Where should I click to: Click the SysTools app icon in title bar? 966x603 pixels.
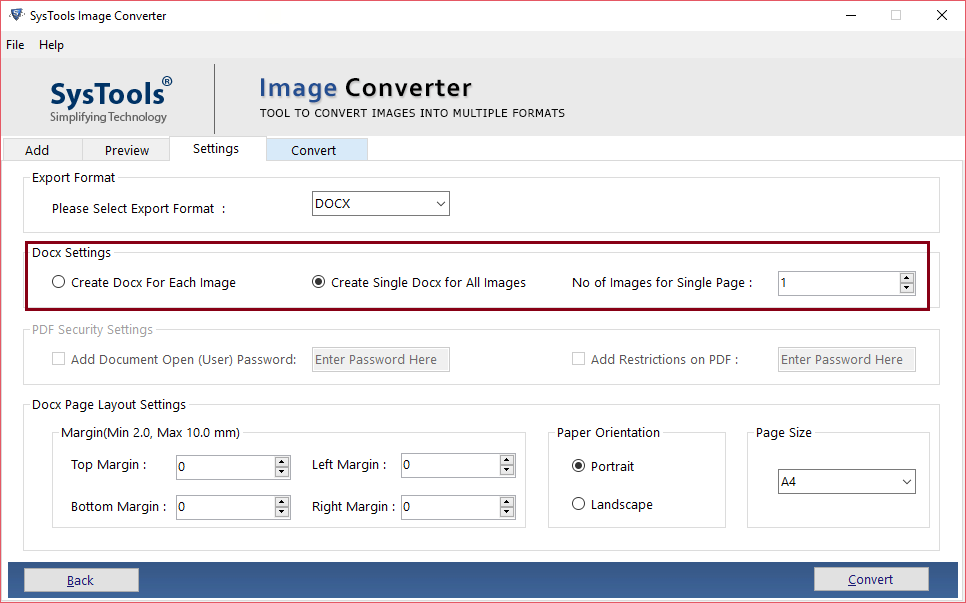click(x=17, y=15)
